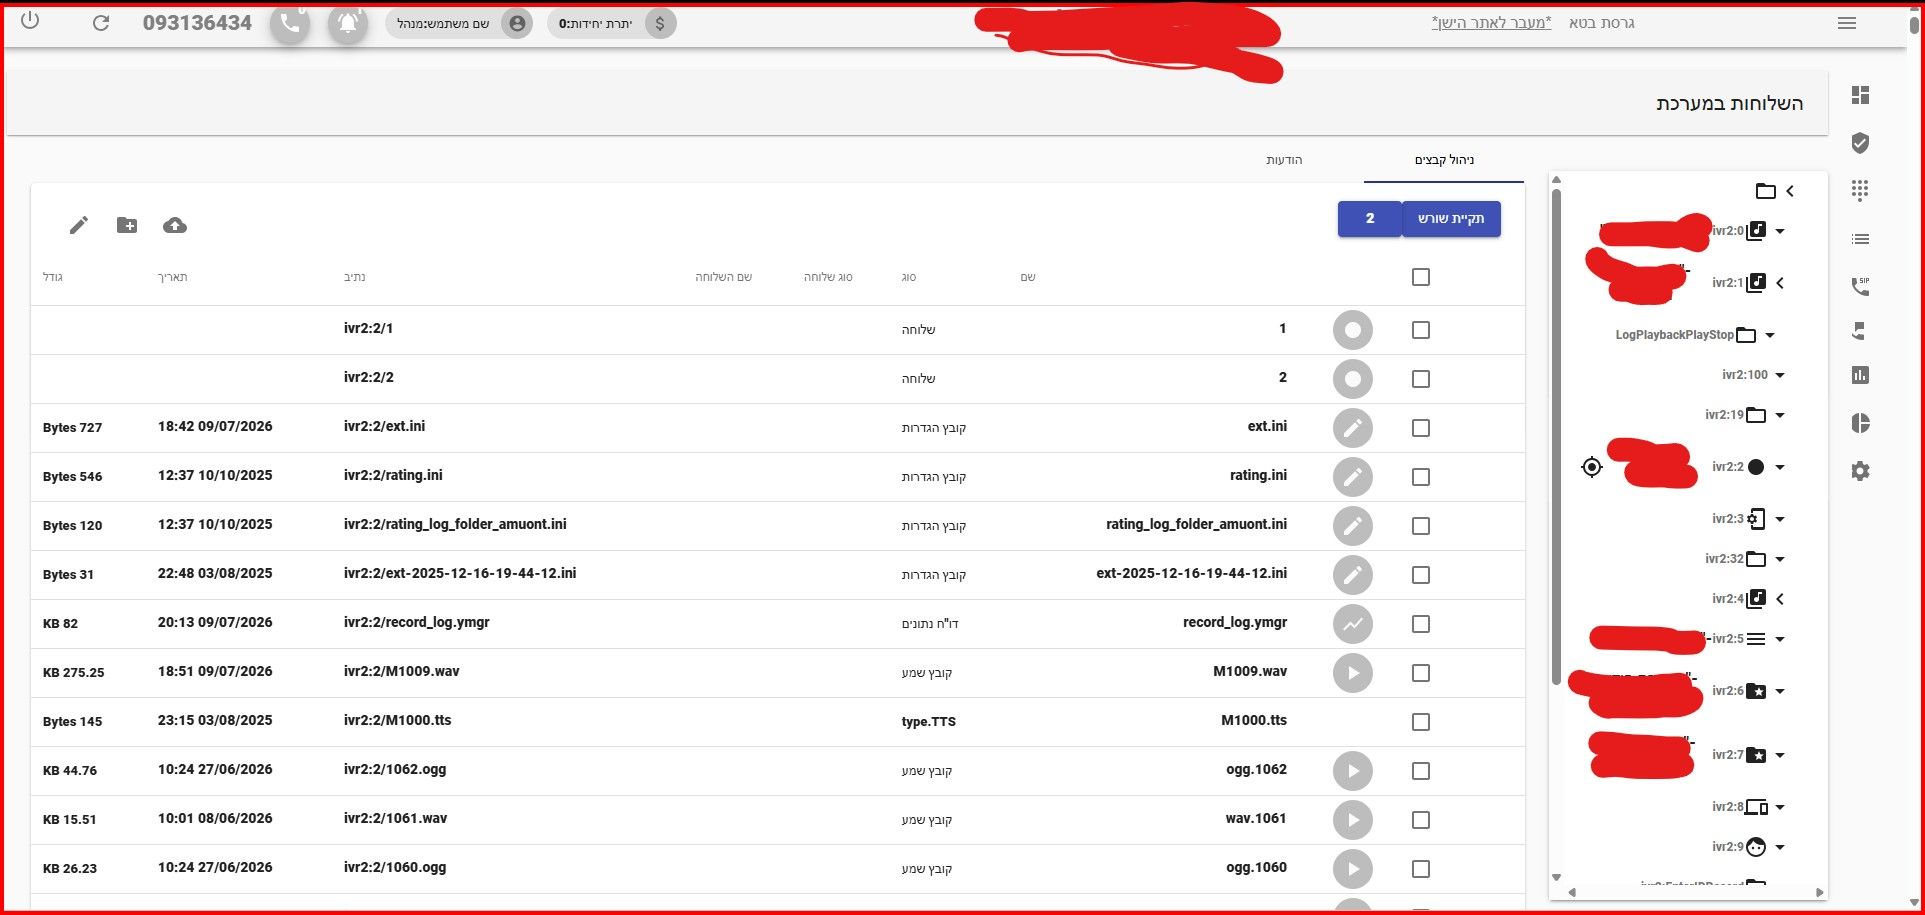This screenshot has height=915, width=1925.
Task: Open the dashboard icon in right sidebar
Action: [x=1860, y=95]
